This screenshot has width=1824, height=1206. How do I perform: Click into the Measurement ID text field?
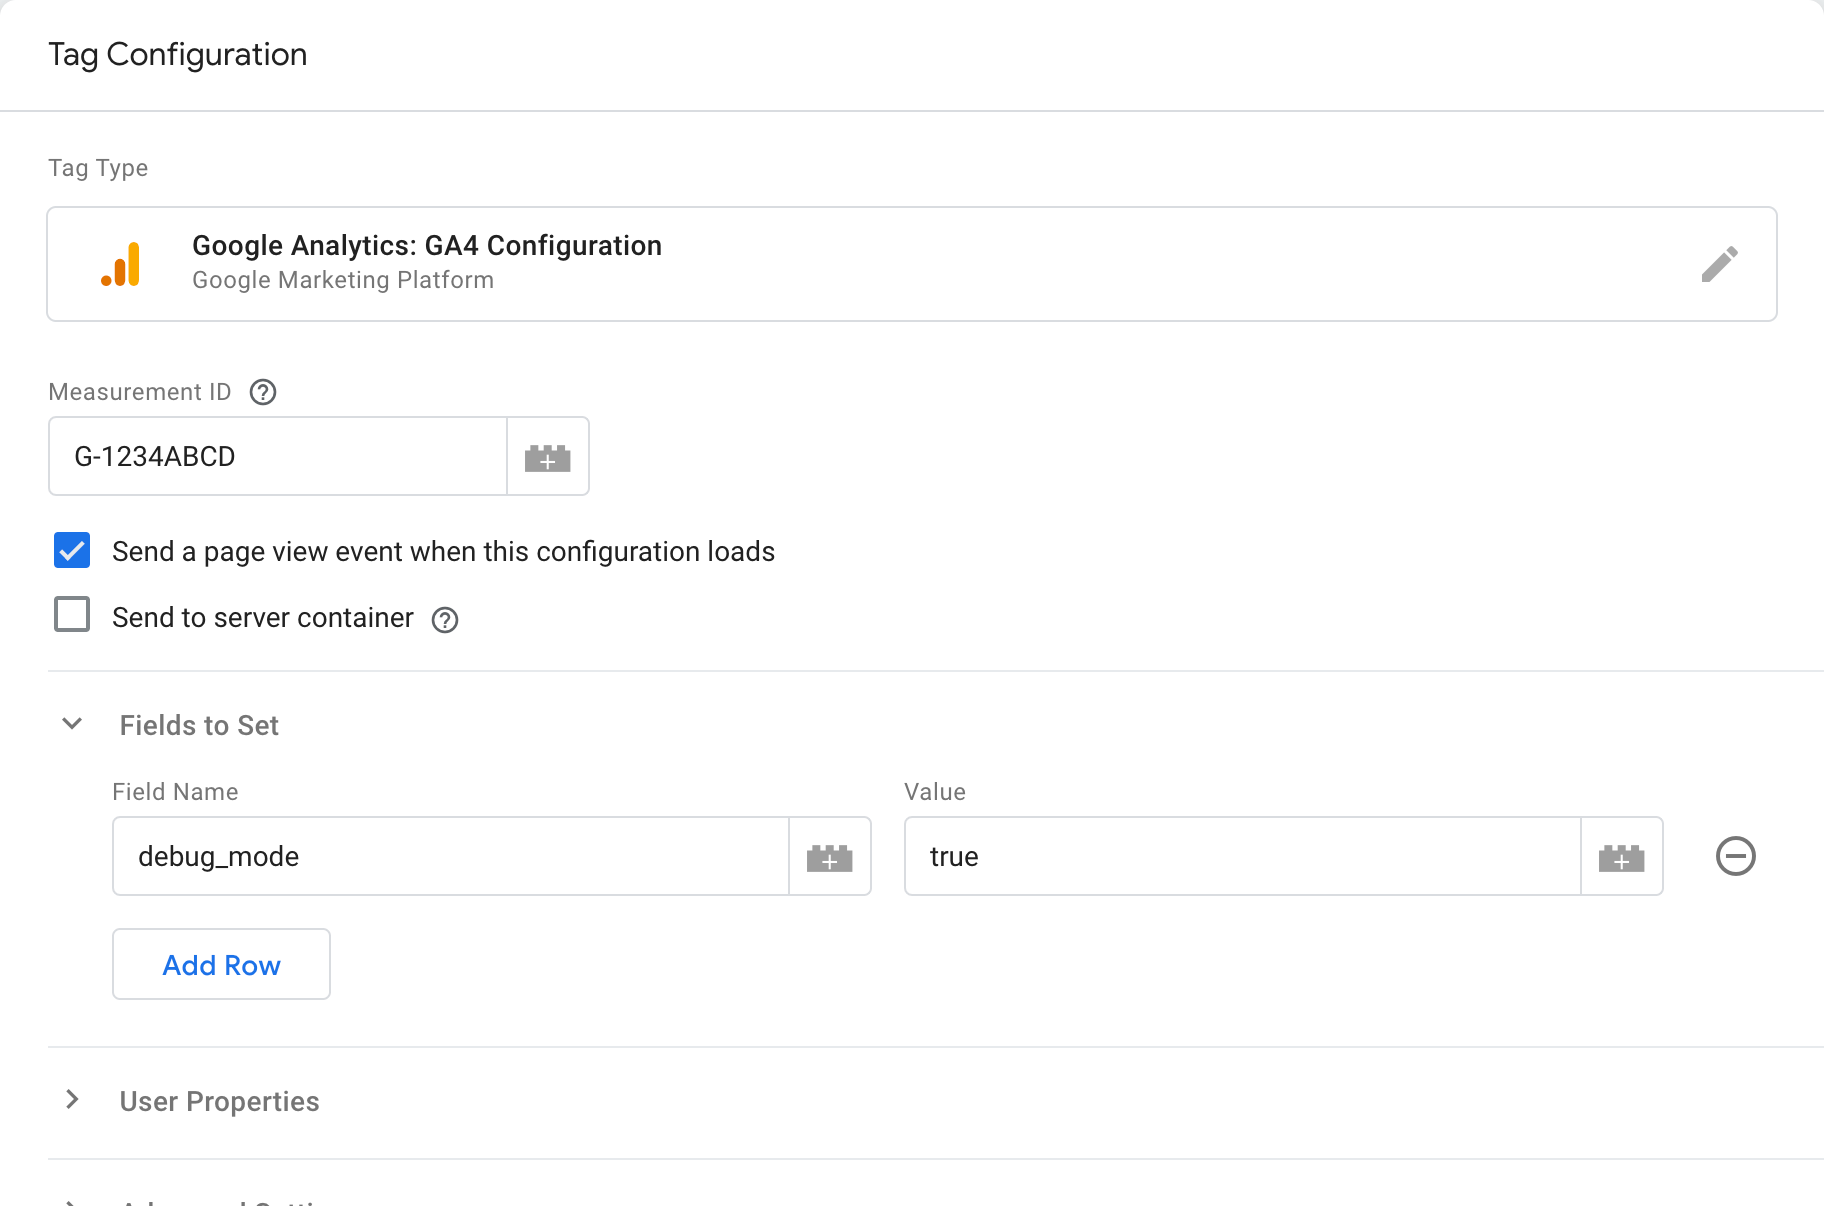278,457
